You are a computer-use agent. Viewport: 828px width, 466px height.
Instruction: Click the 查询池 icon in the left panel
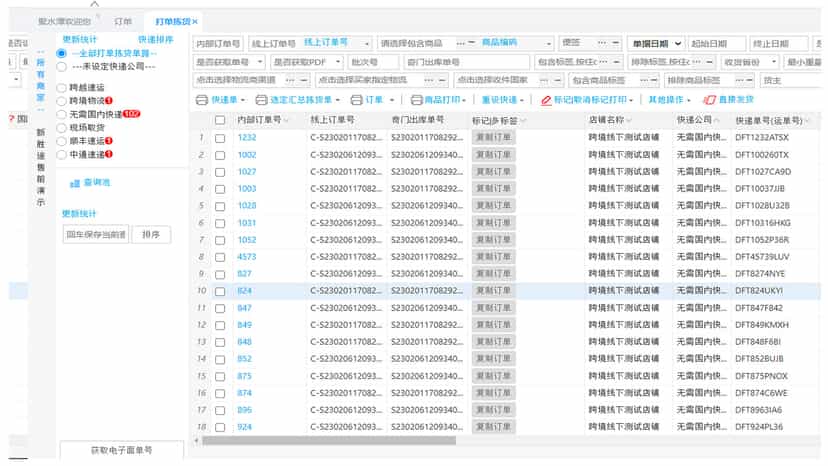click(x=74, y=183)
